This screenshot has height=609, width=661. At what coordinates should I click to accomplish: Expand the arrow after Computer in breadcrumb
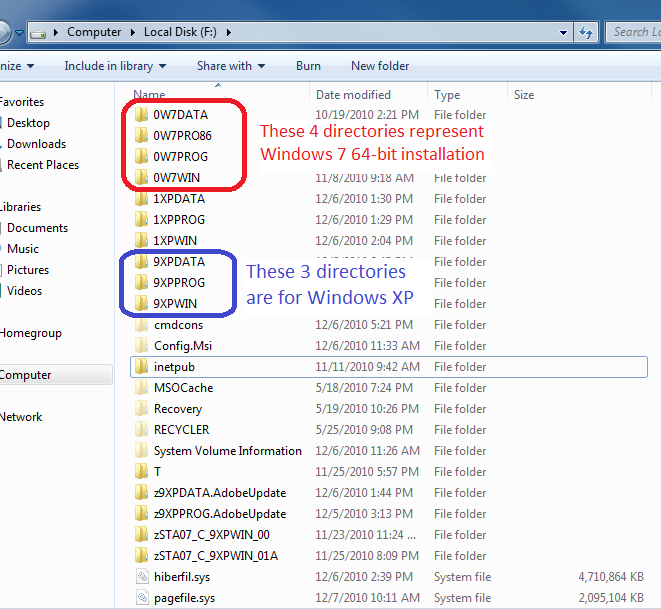coord(133,32)
